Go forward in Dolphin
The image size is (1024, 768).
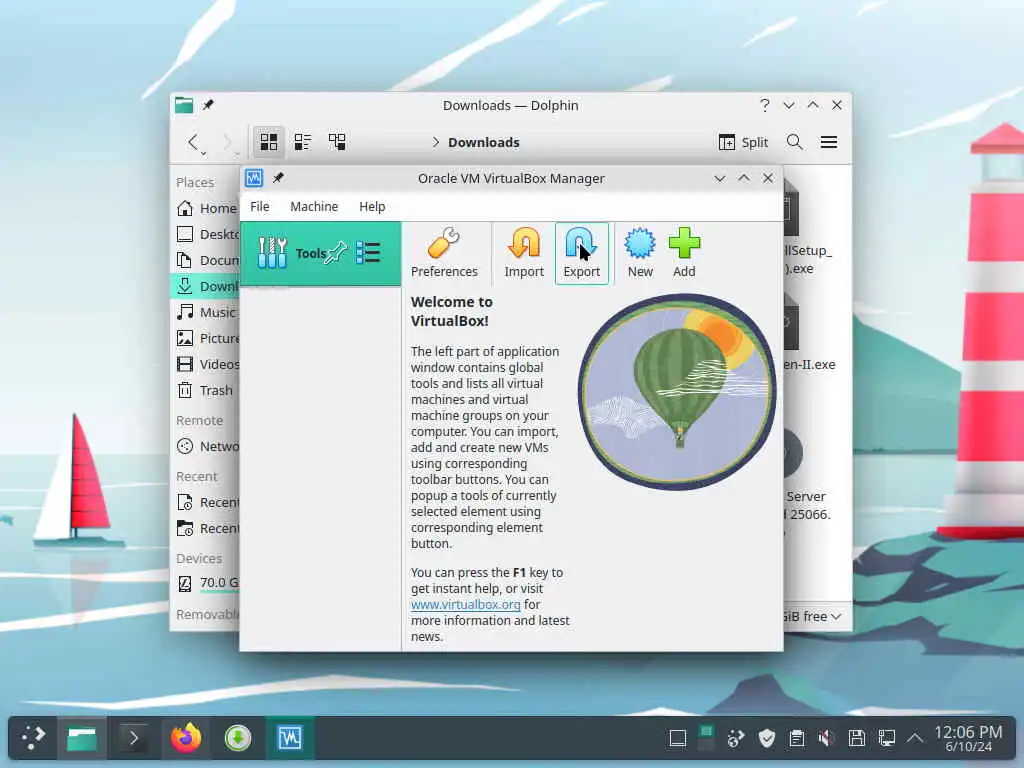228,142
